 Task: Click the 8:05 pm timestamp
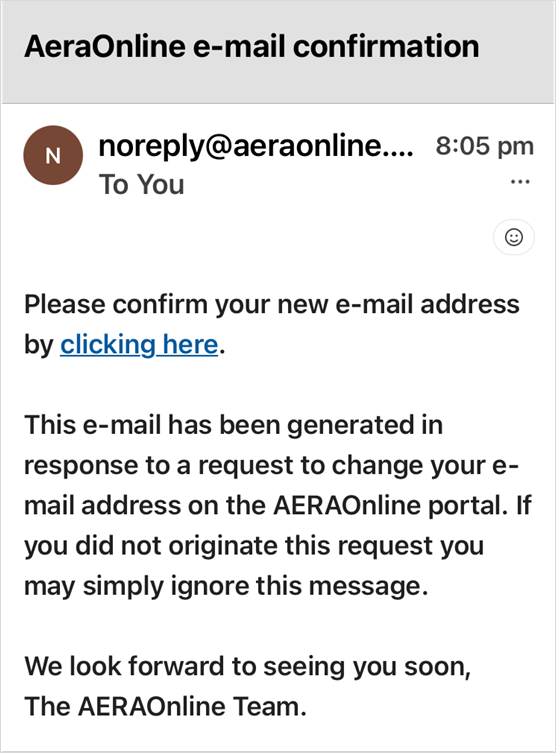(484, 146)
